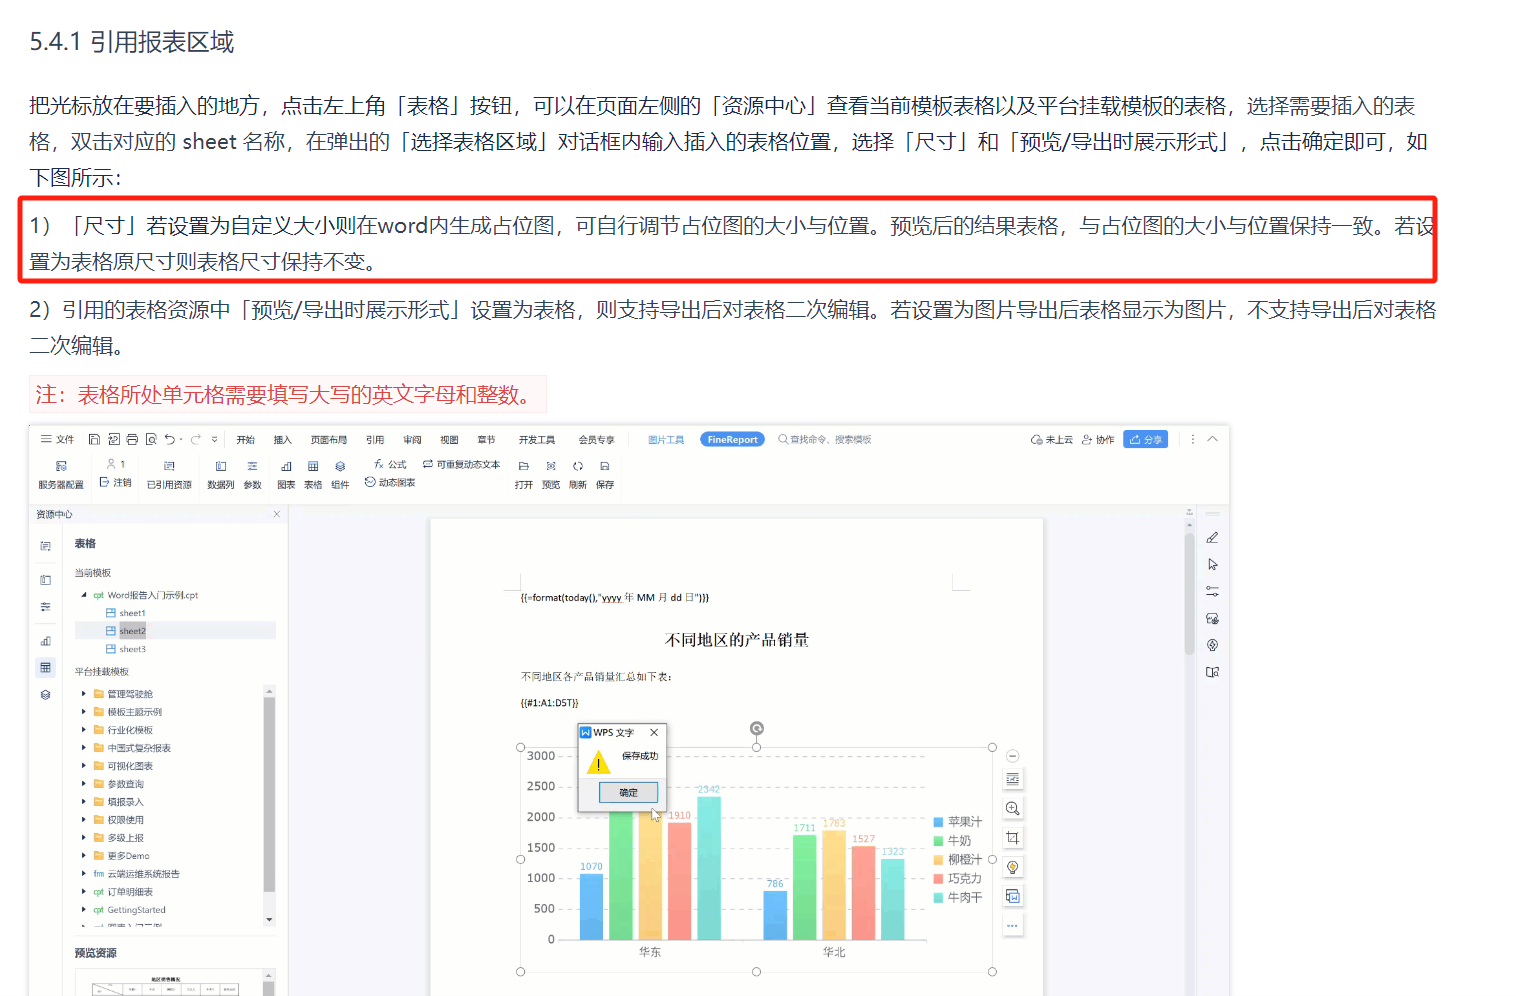This screenshot has height=996, width=1516.
Task: Click the lightbulb icon beside the chart
Action: [x=1012, y=867]
